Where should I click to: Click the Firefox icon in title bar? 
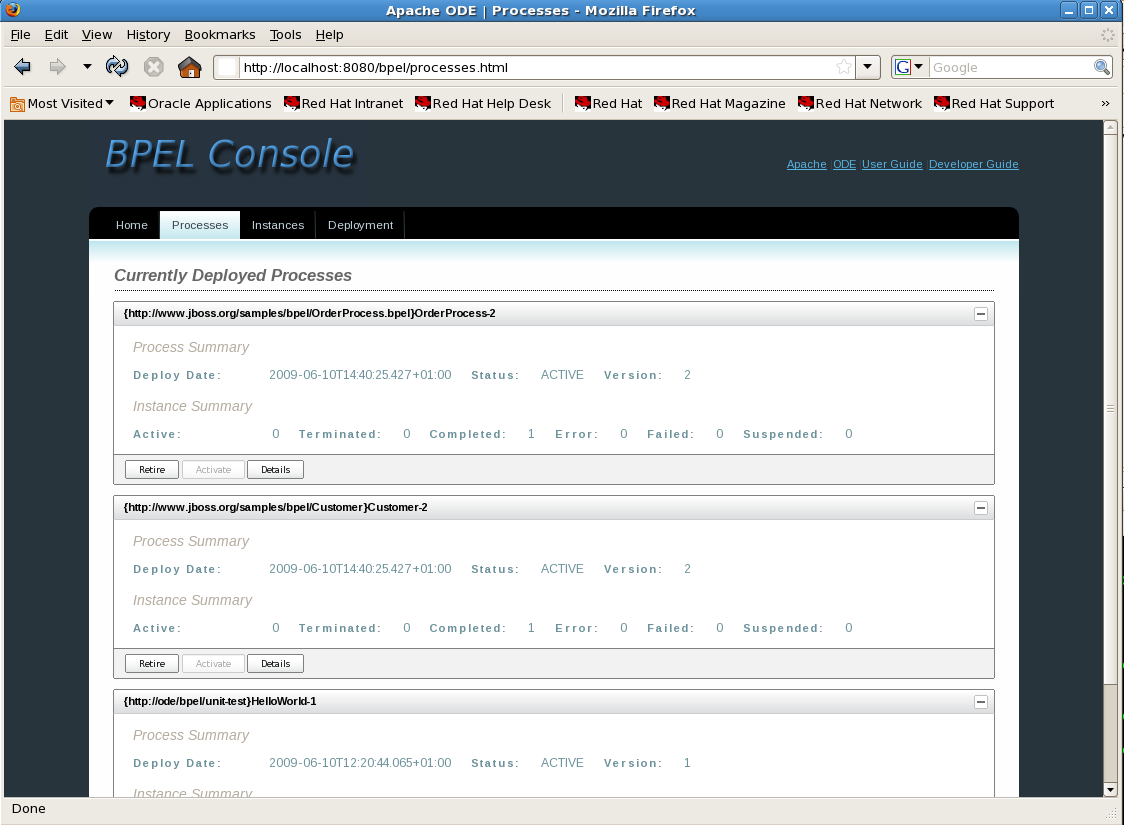[x=13, y=10]
